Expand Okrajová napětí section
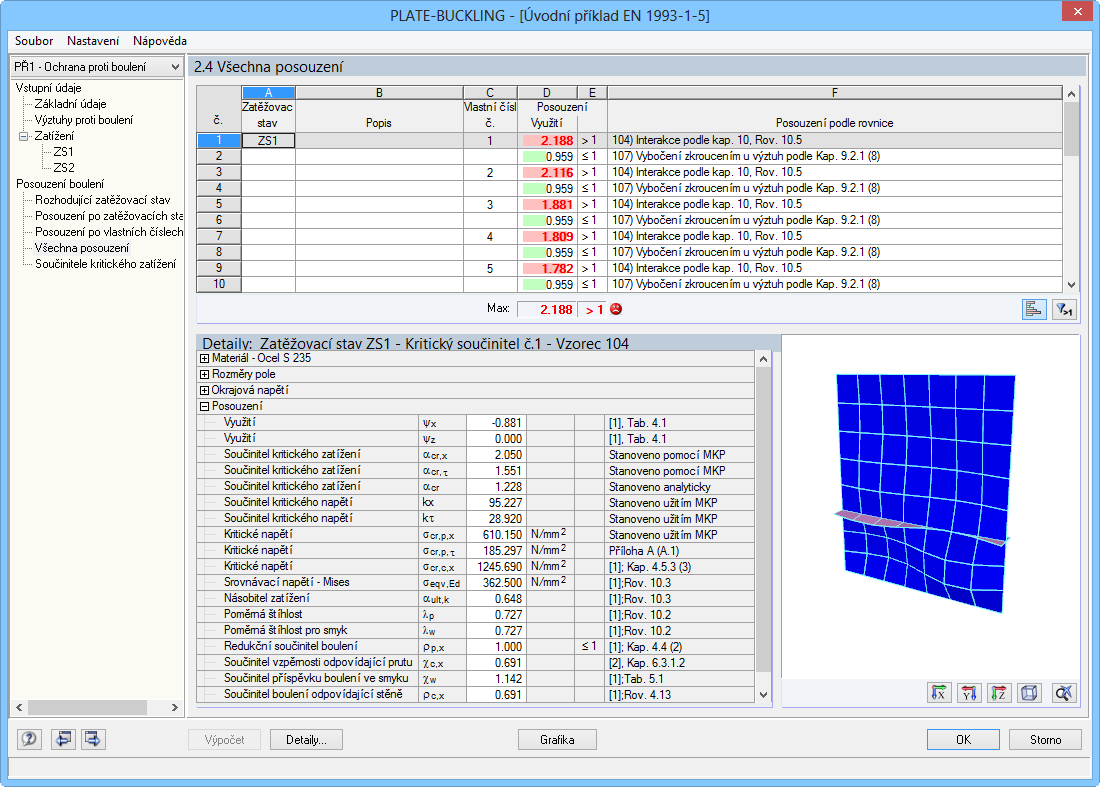The image size is (1100, 787). click(x=204, y=391)
